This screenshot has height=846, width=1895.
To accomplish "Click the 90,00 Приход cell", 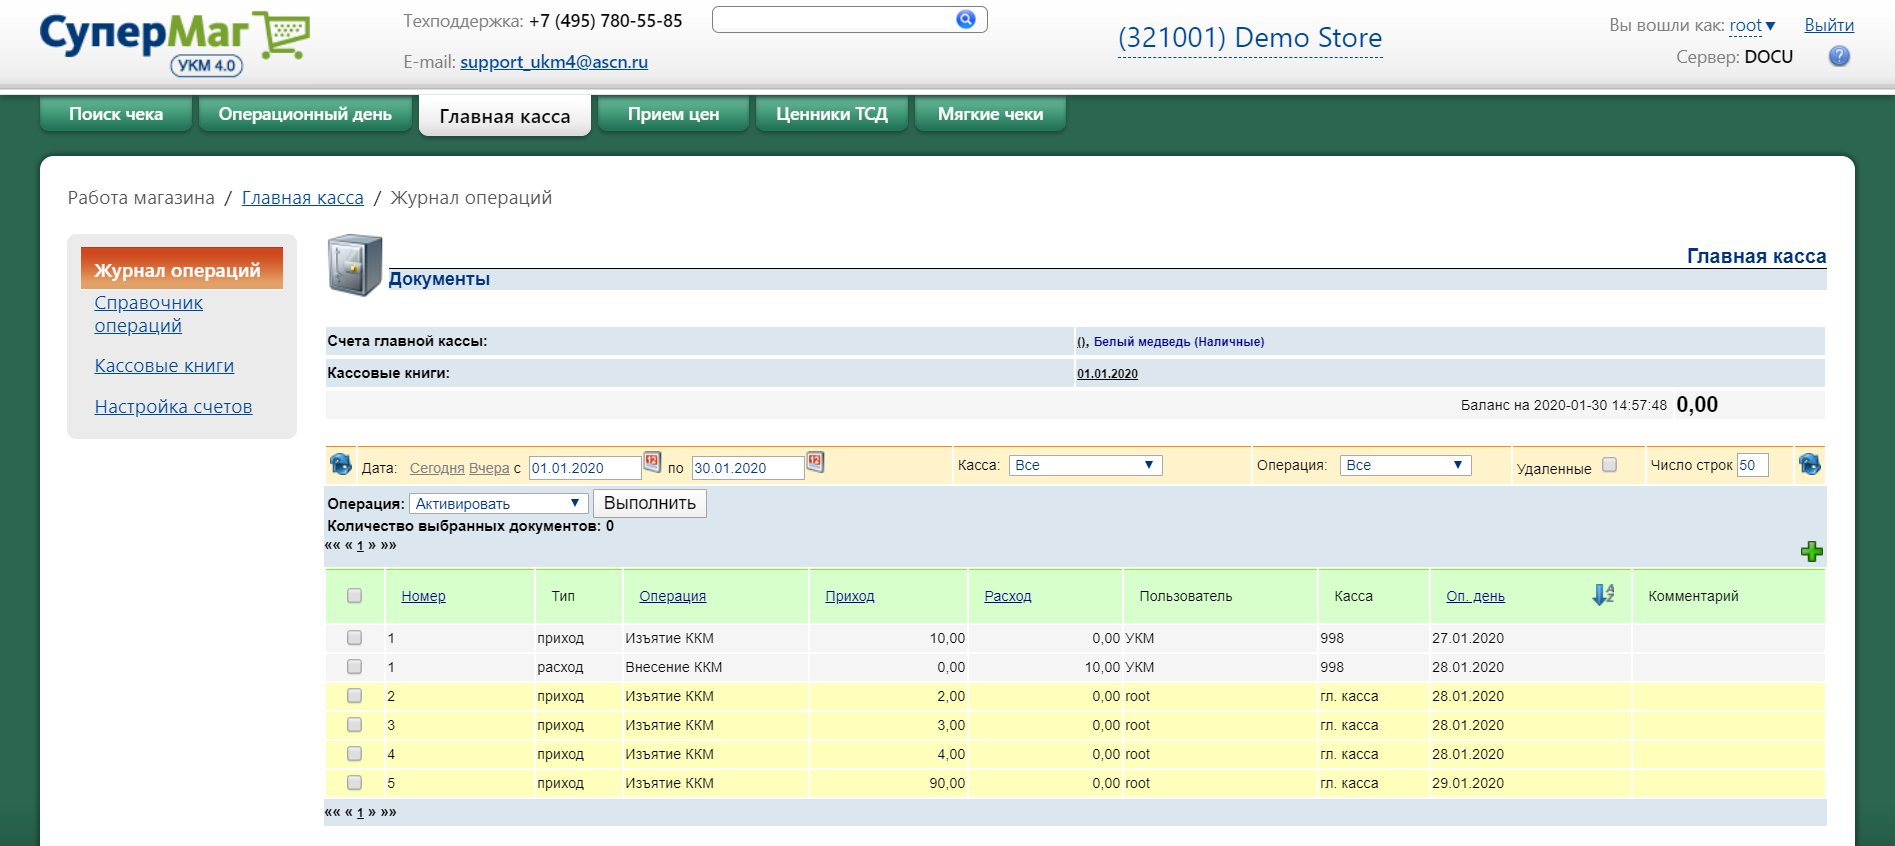I will point(888,783).
